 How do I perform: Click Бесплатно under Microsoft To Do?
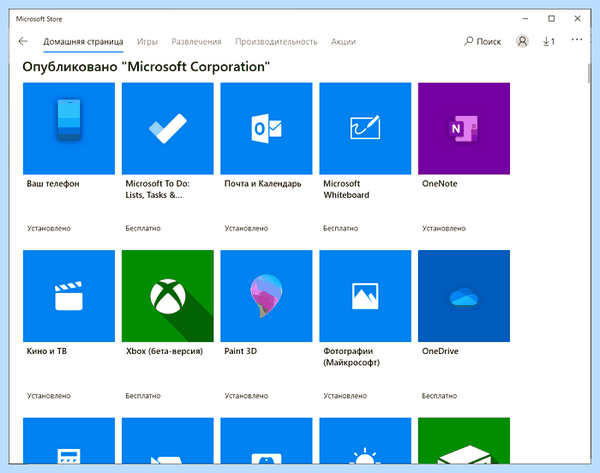click(x=143, y=228)
